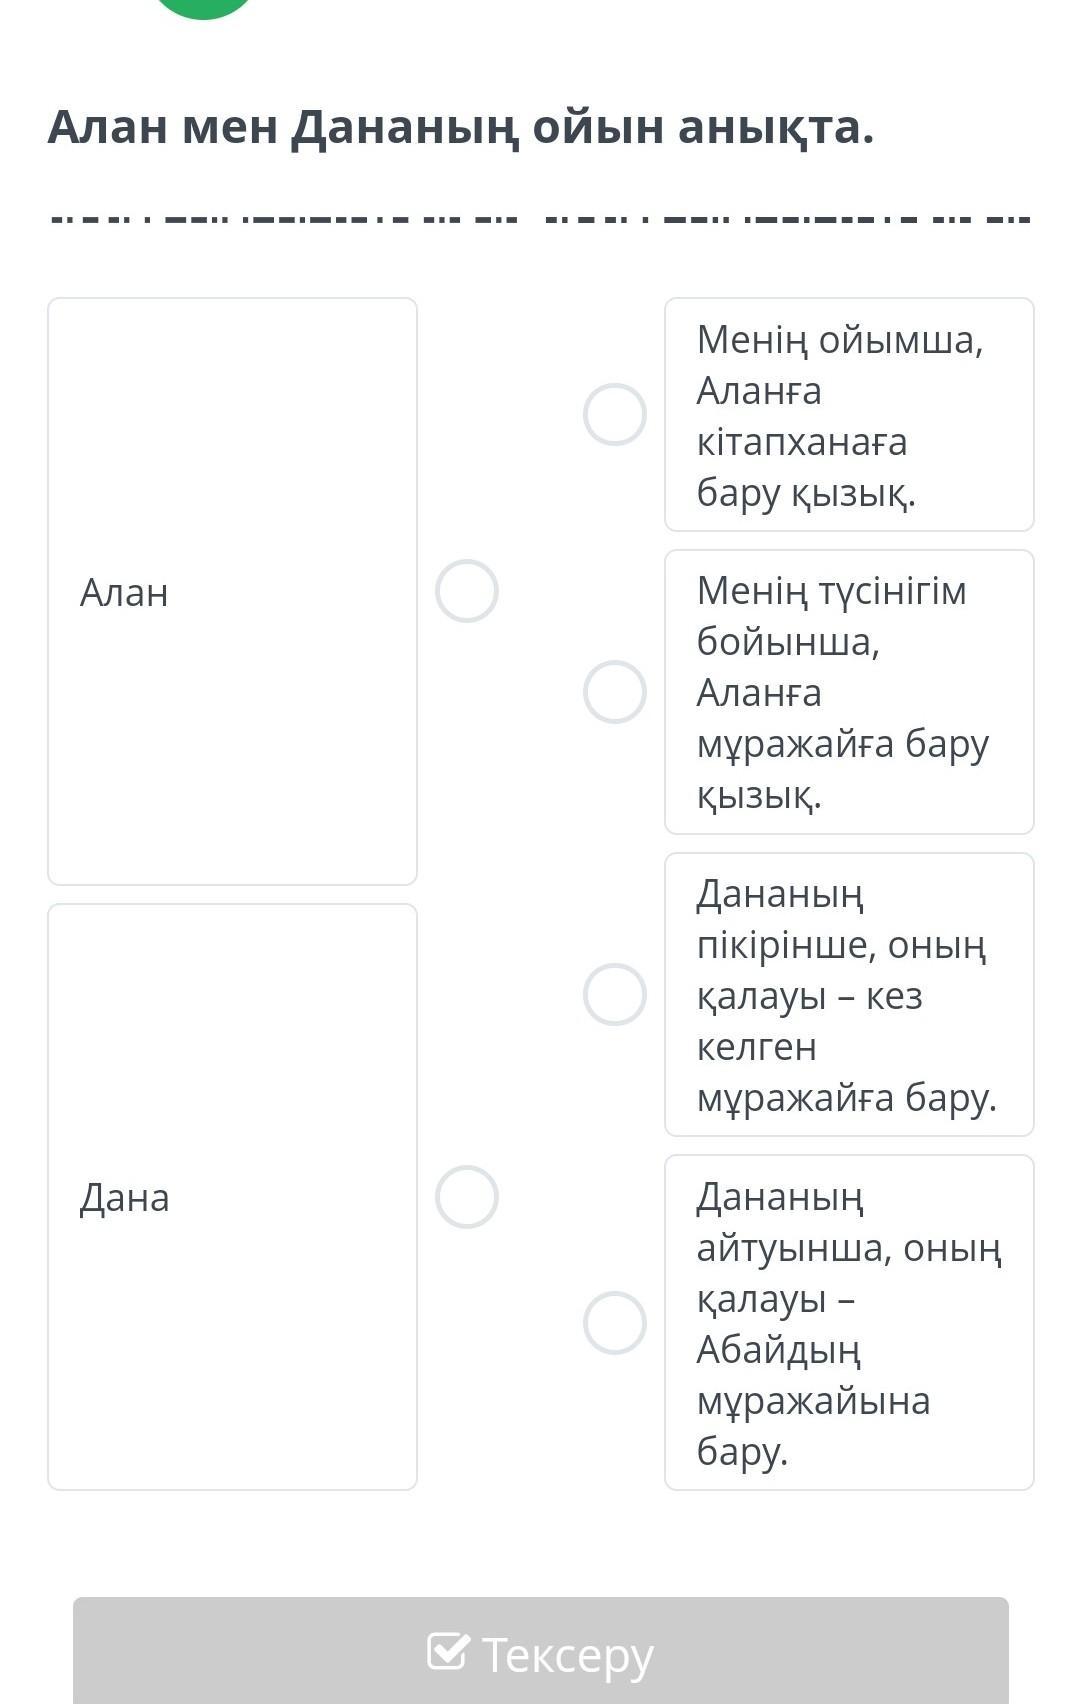Click the 'Тексеру' label text
Viewport: 1080px width, 1704px height.
click(x=567, y=1654)
